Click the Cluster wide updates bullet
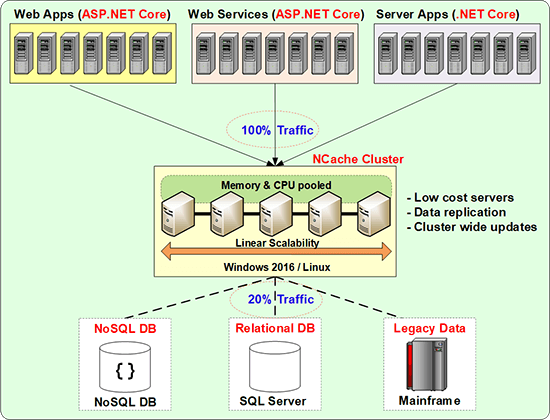The image size is (550, 420). coord(472,227)
